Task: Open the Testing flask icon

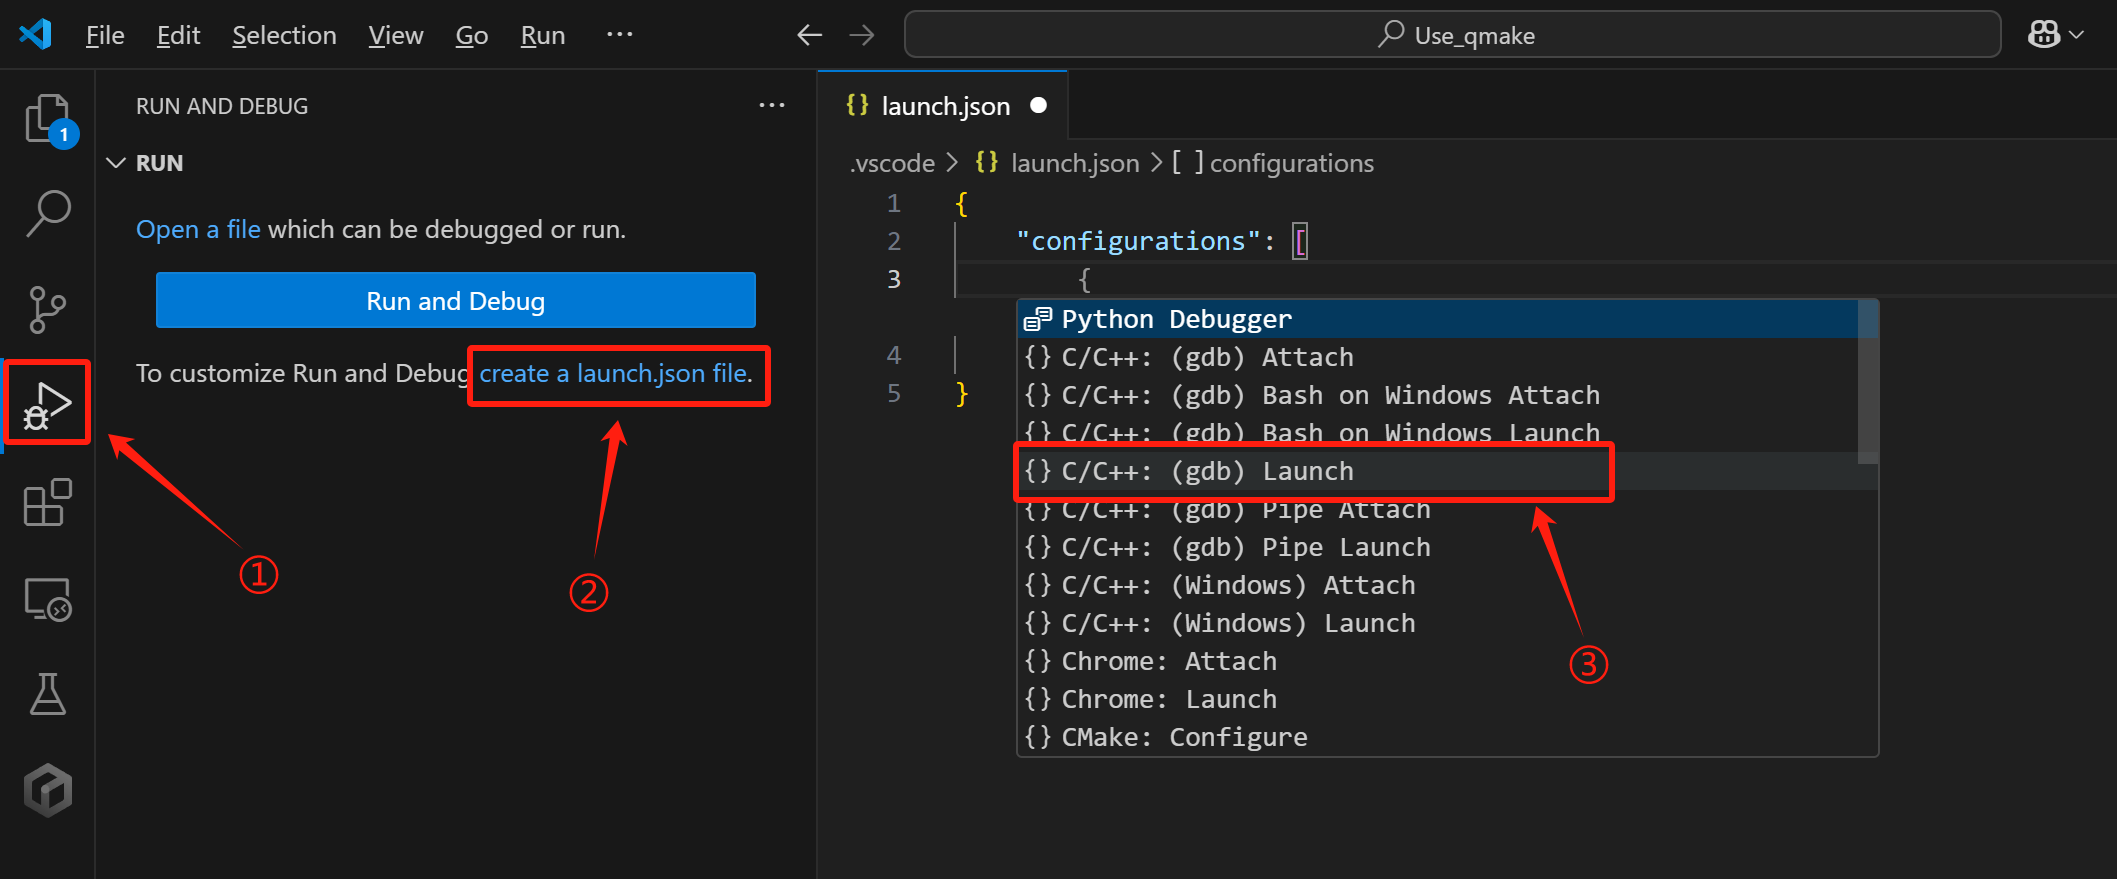Action: (x=47, y=694)
